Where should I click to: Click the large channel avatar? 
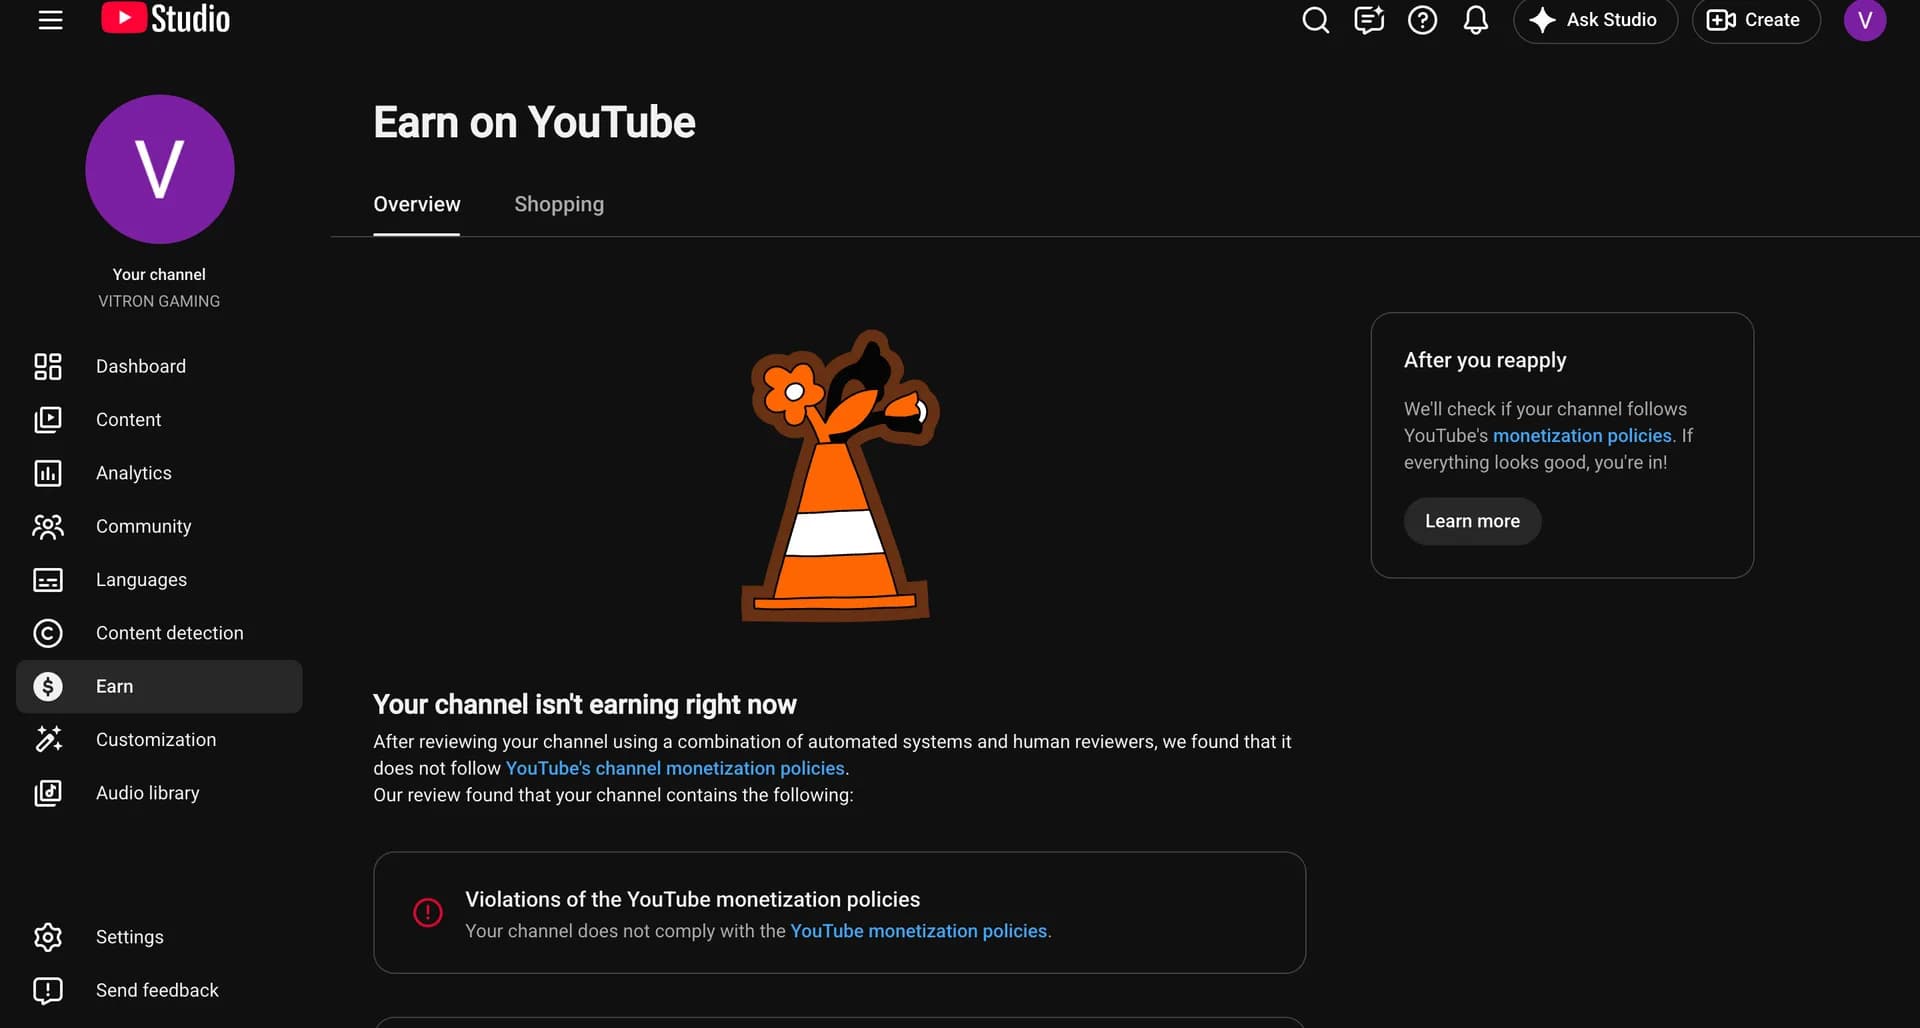pyautogui.click(x=160, y=169)
